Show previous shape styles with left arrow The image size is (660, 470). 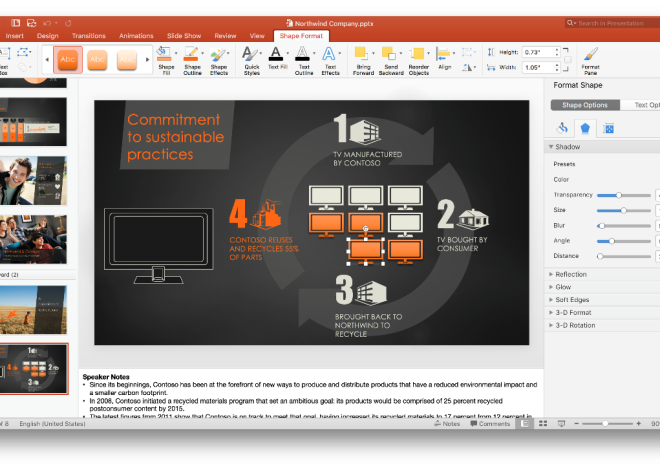pos(47,60)
